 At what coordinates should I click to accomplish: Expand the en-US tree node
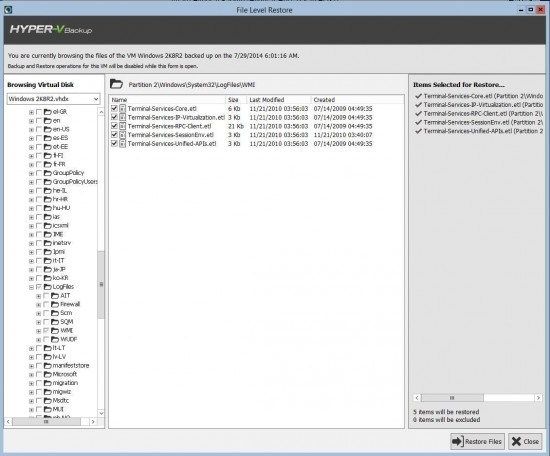coord(32,129)
